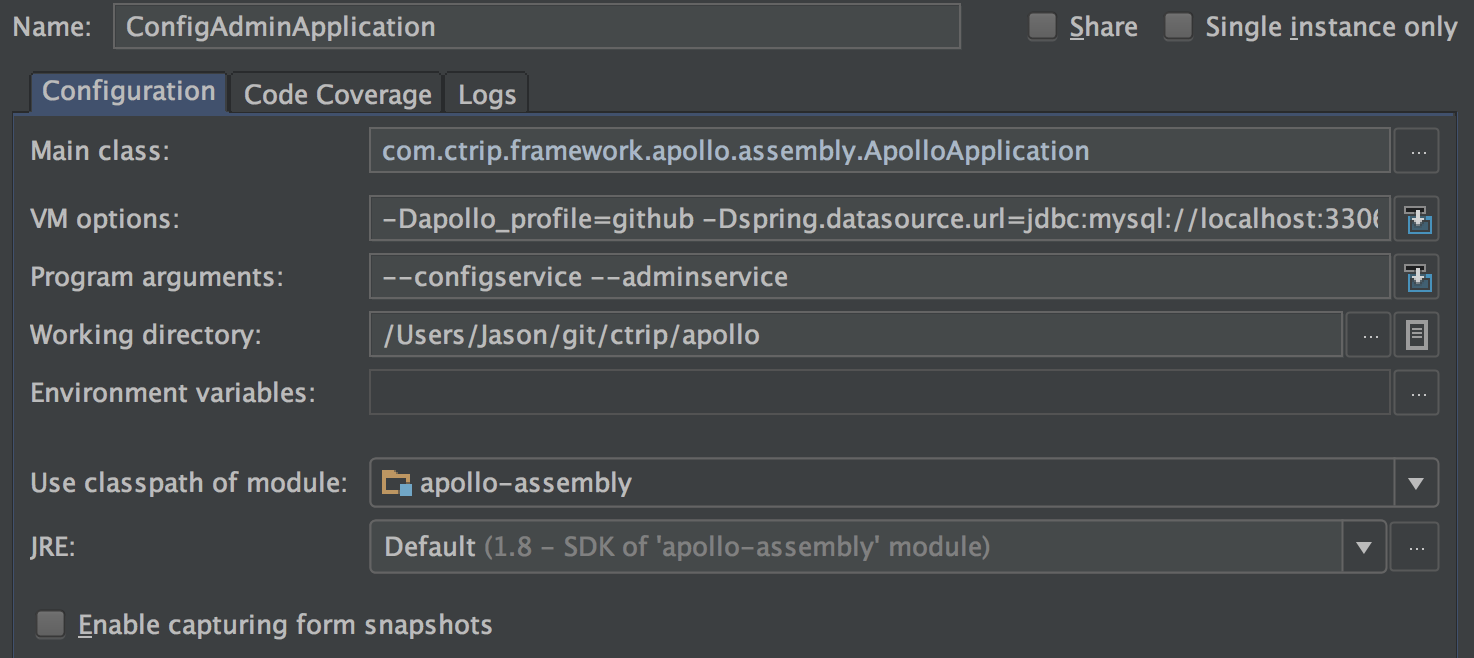Click the apollo-assembly module folder icon

tap(394, 482)
